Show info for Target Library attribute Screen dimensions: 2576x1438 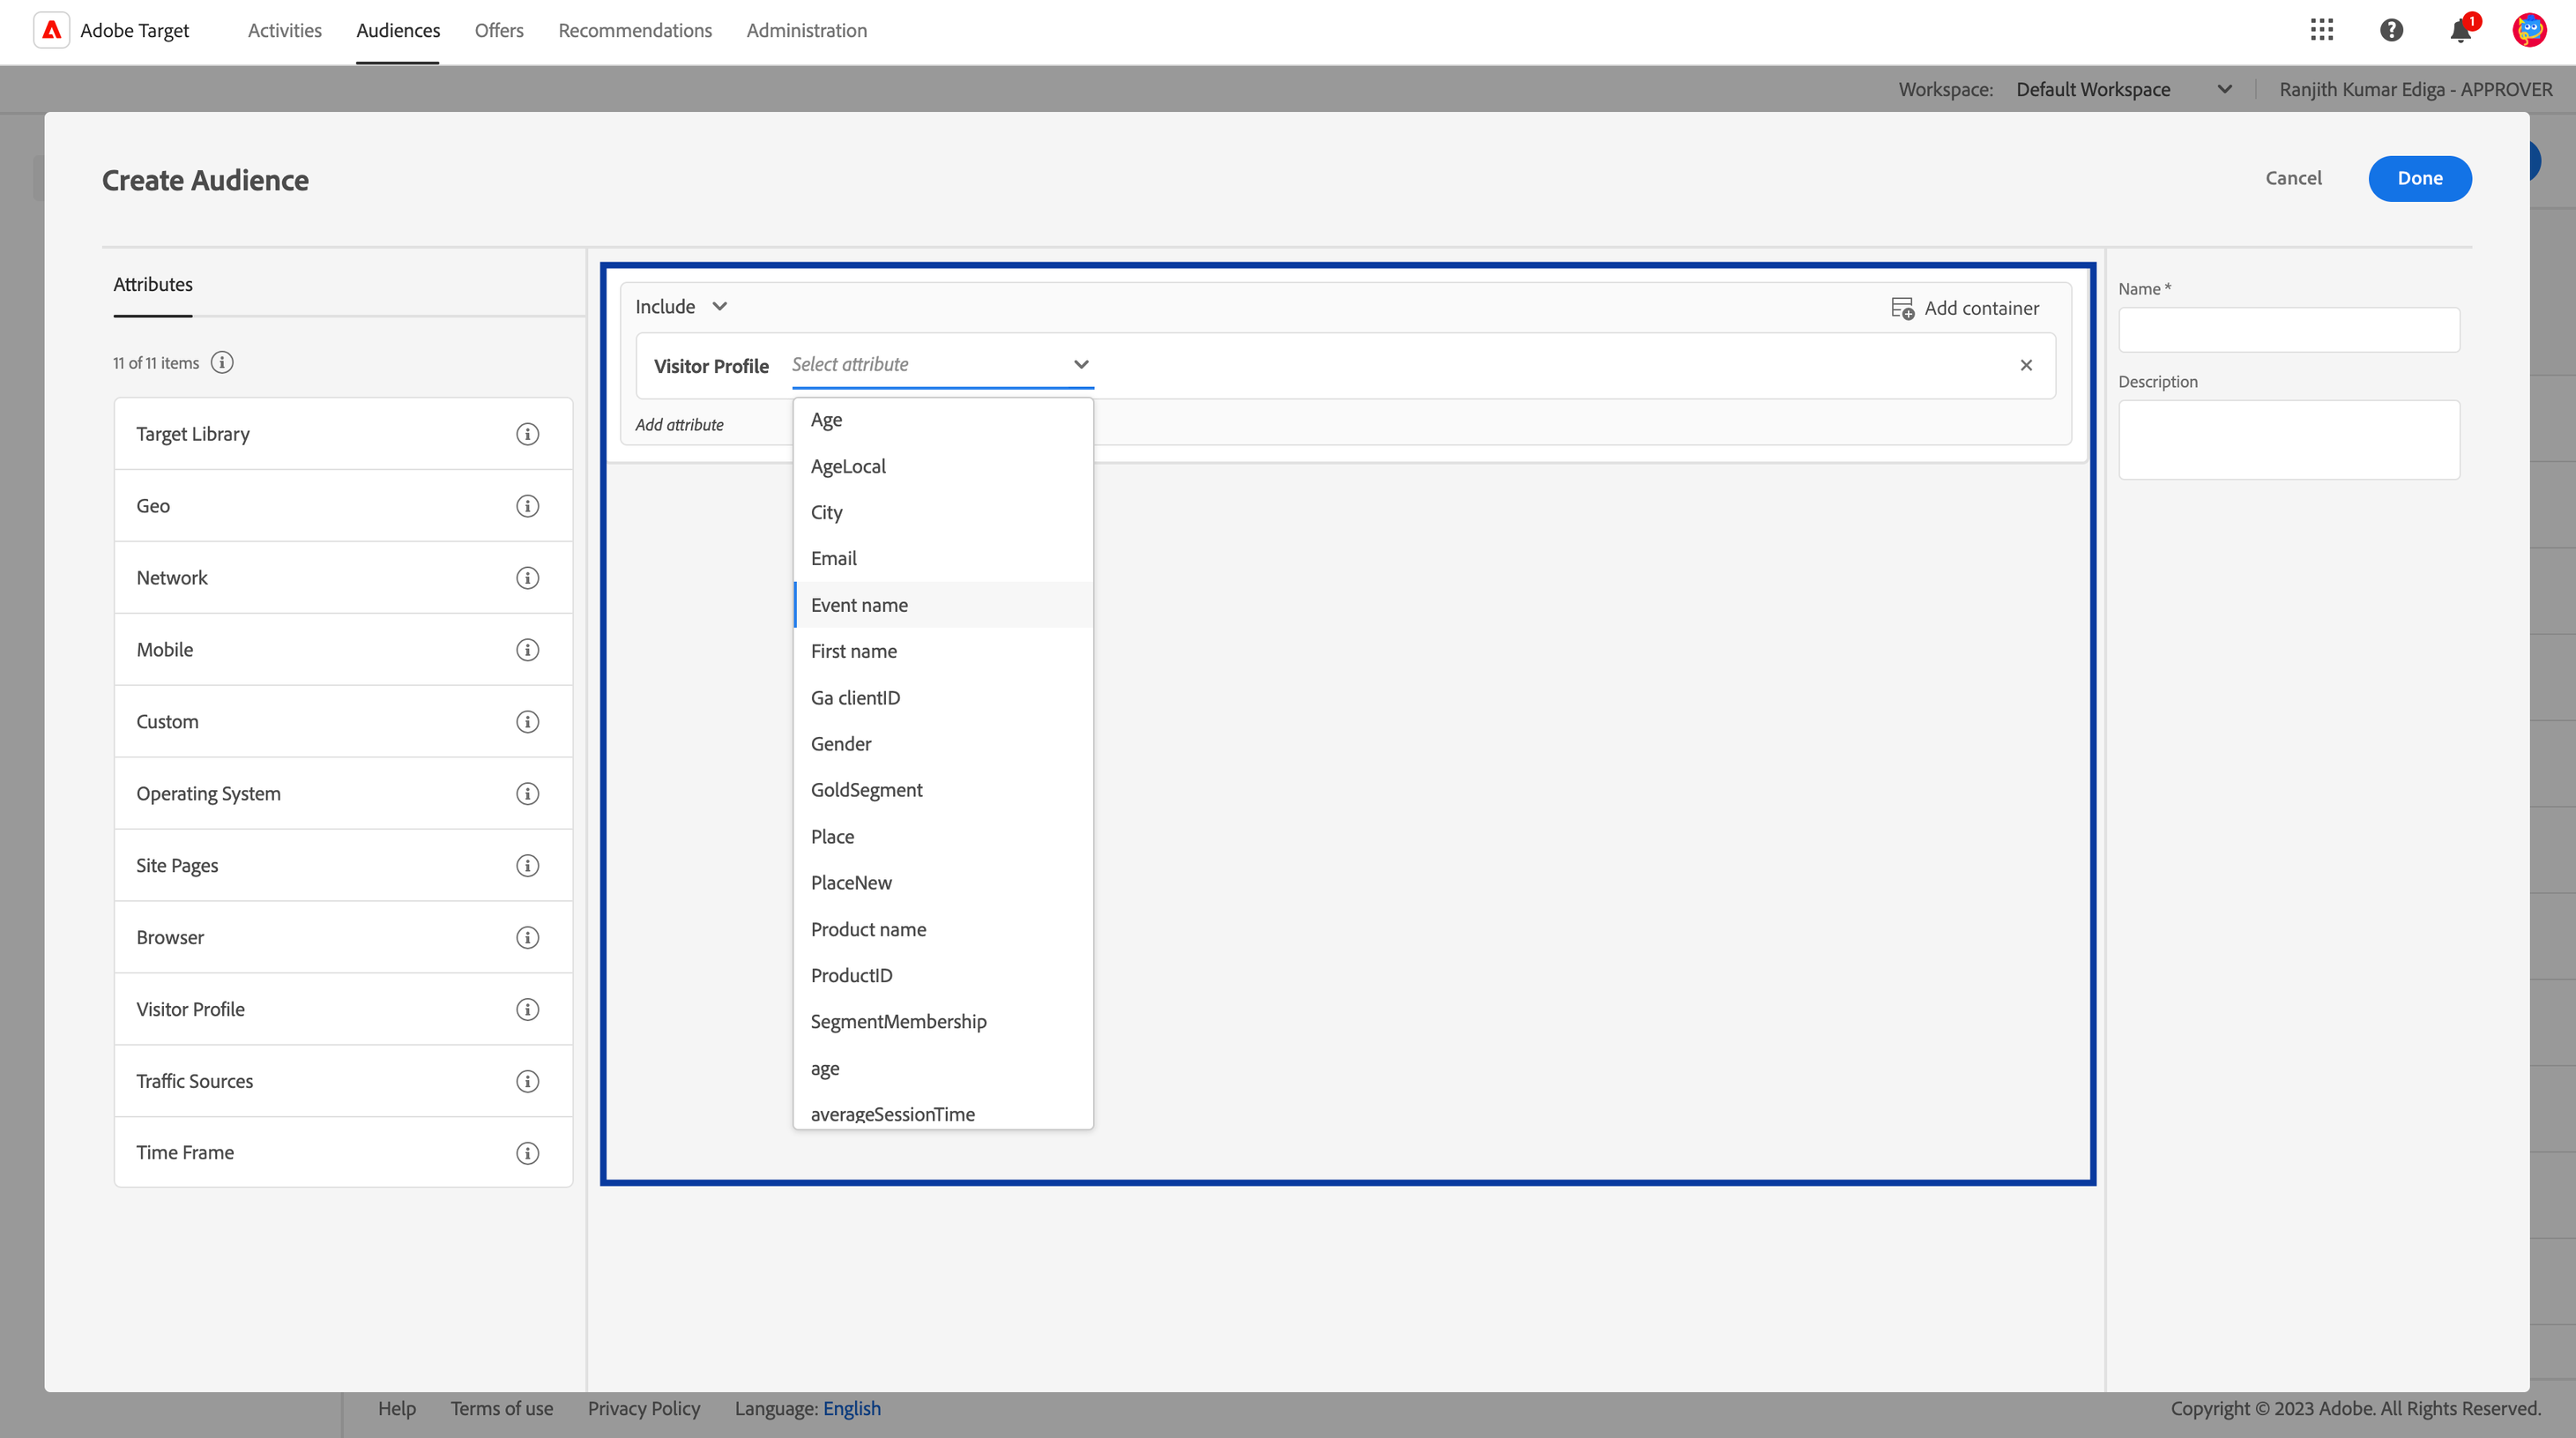click(x=527, y=434)
